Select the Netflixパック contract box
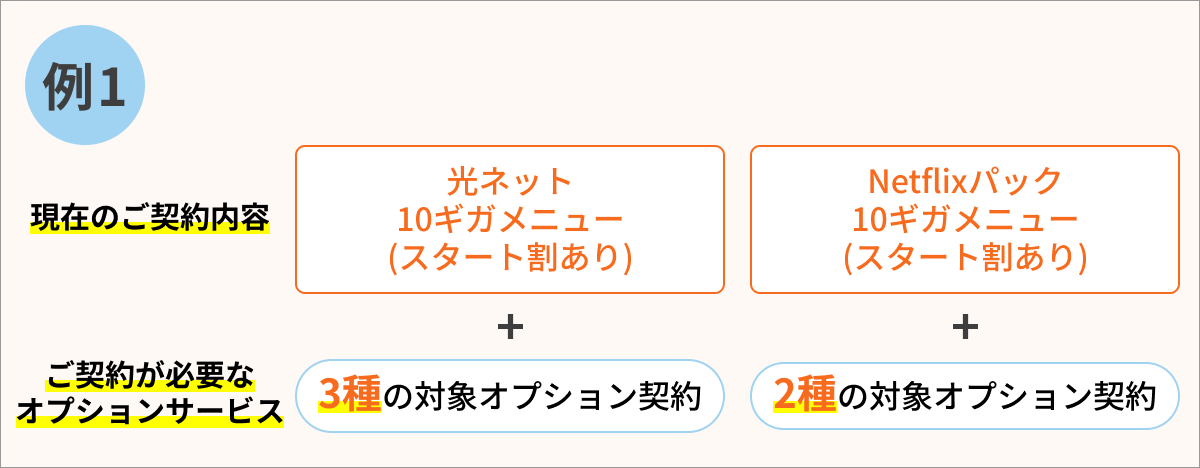Viewport: 1200px width, 468px height. point(965,220)
